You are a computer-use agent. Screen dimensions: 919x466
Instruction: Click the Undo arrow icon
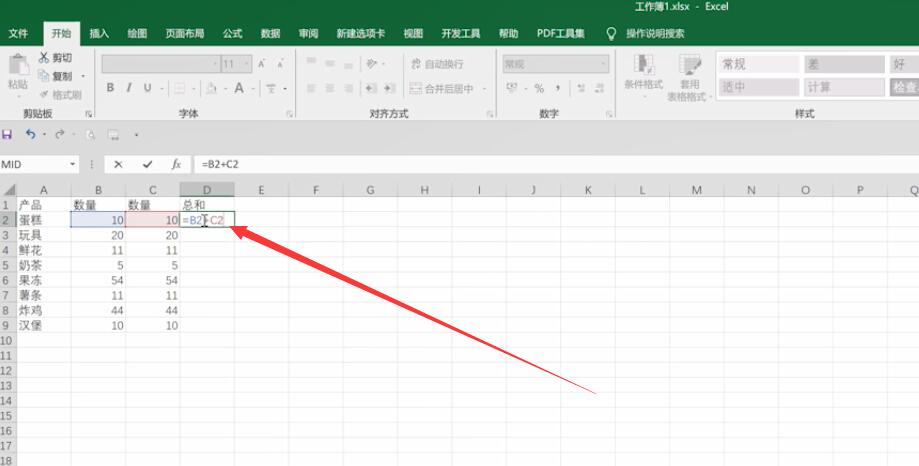pos(30,135)
